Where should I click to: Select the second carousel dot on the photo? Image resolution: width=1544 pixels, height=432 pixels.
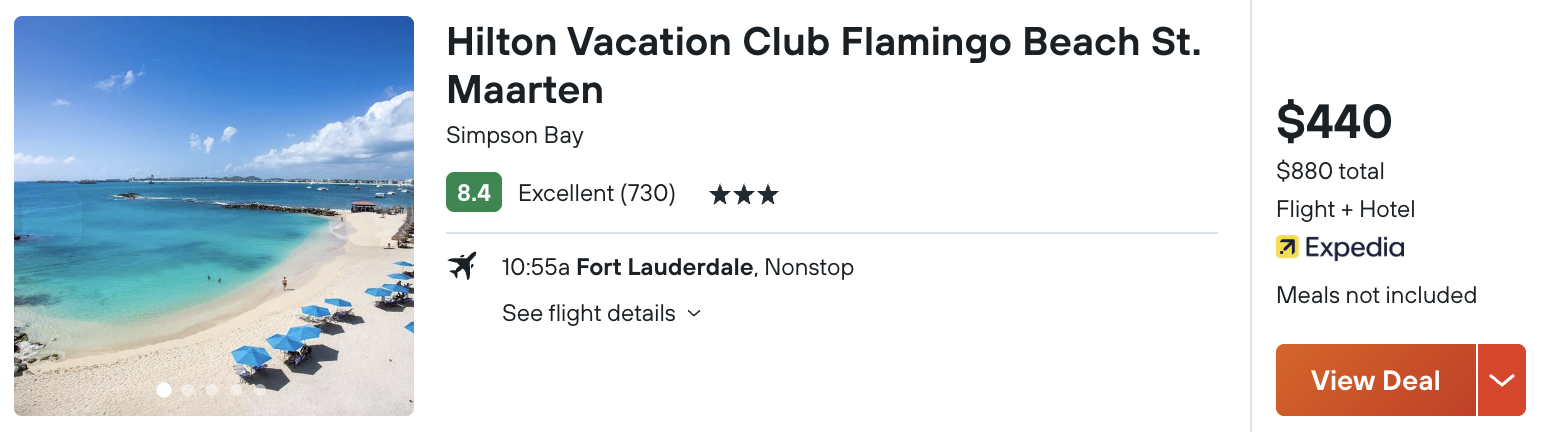click(x=188, y=390)
